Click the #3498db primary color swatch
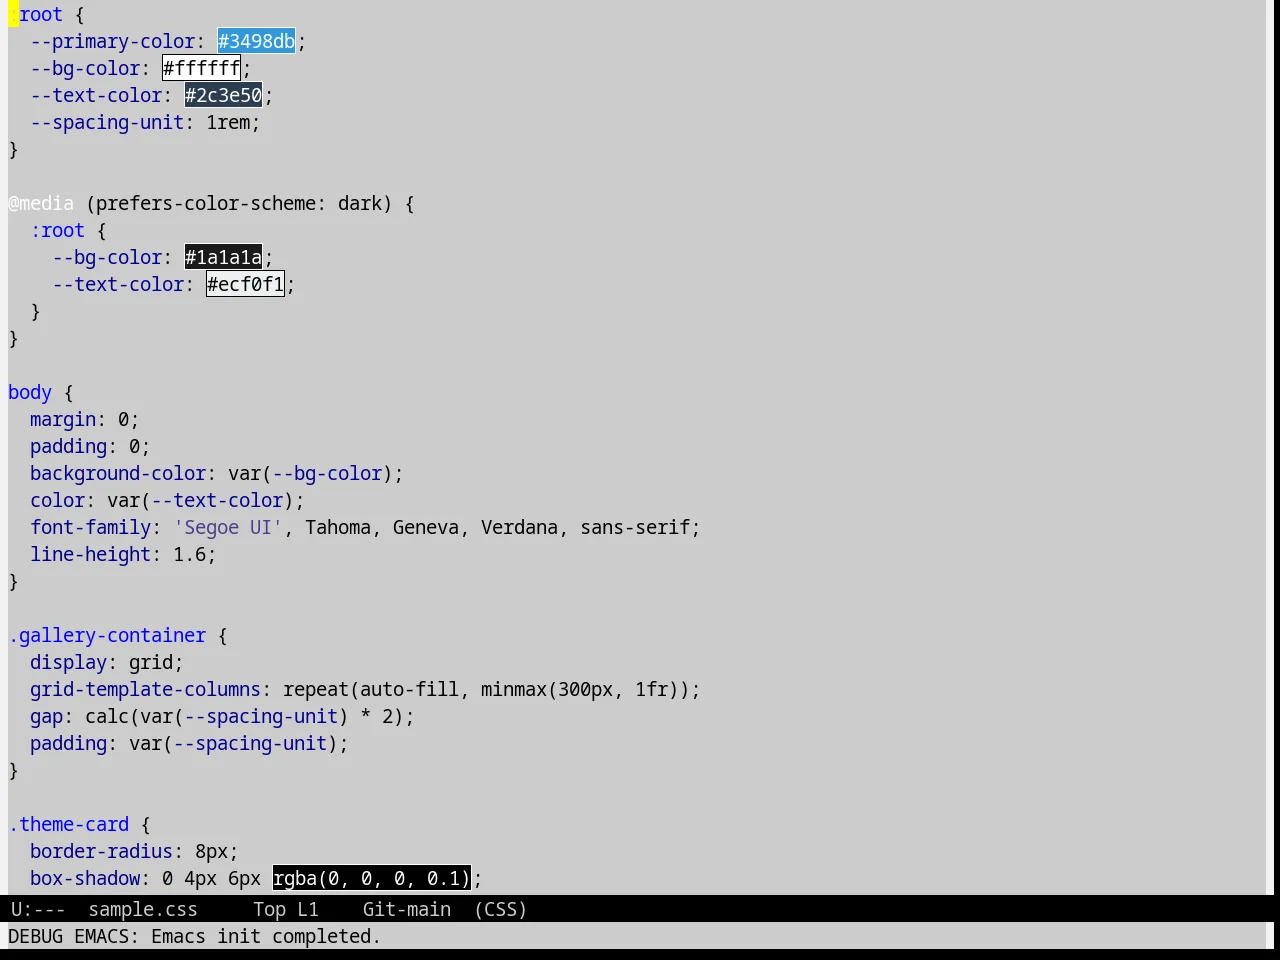 (x=256, y=41)
